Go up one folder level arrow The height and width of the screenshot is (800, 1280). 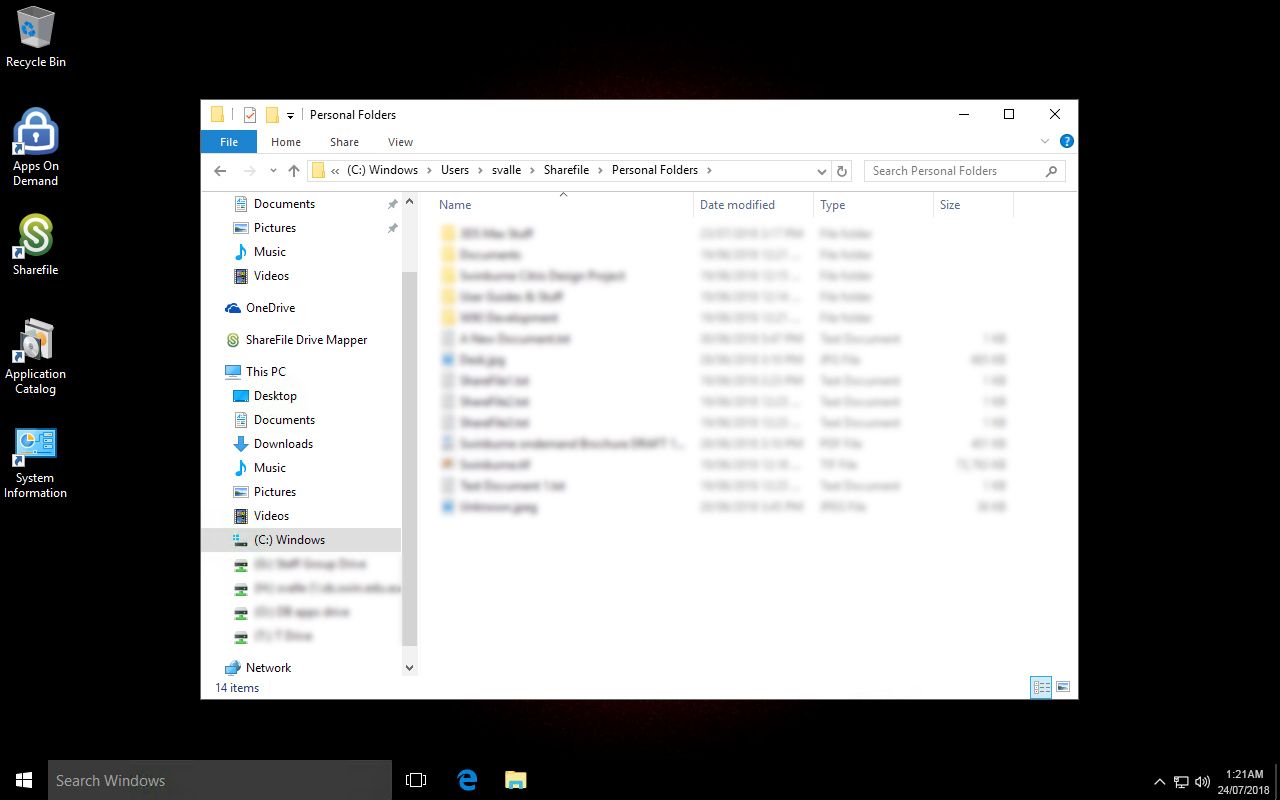coord(293,171)
